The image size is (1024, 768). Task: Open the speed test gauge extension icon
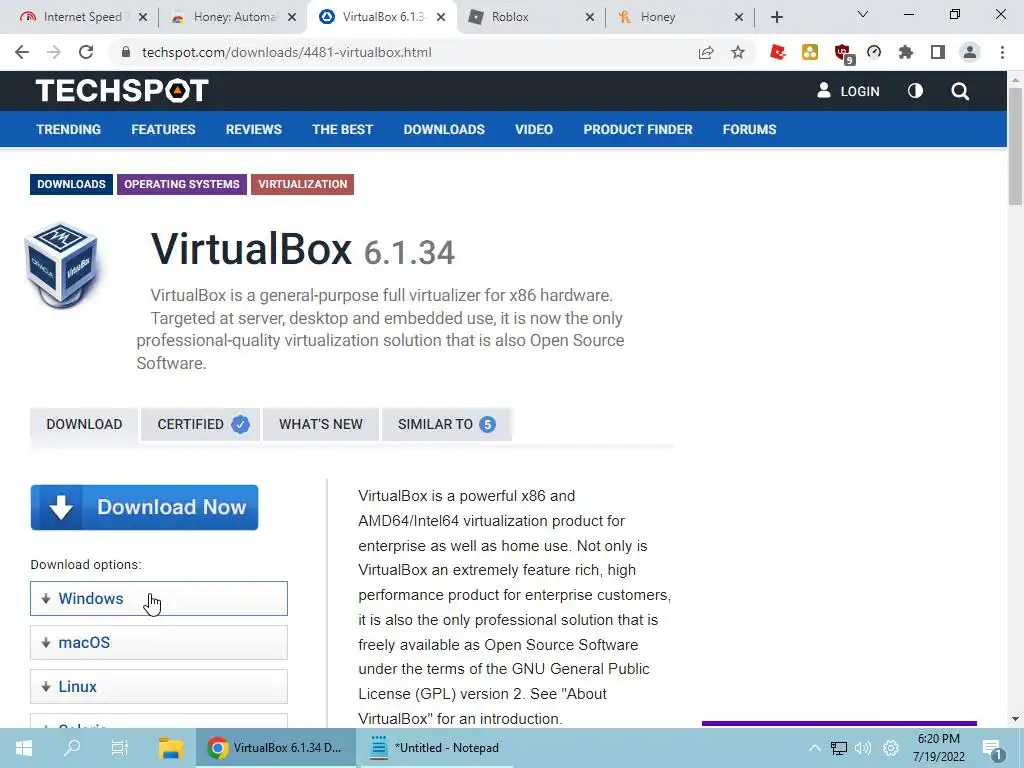point(874,52)
